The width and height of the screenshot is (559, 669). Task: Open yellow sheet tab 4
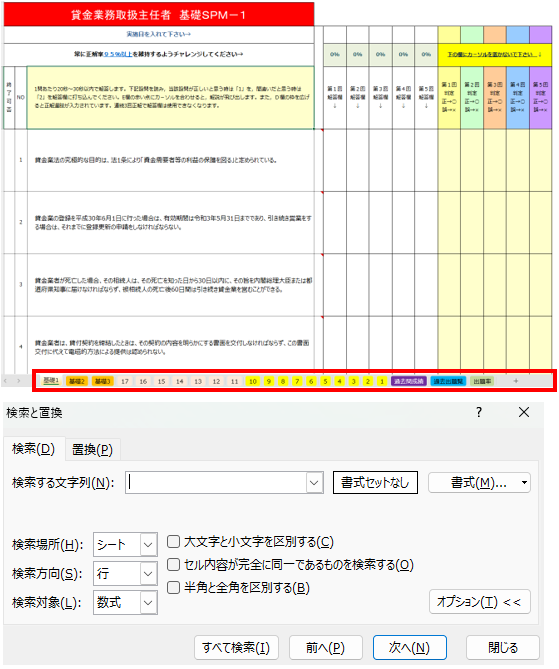[x=339, y=381]
